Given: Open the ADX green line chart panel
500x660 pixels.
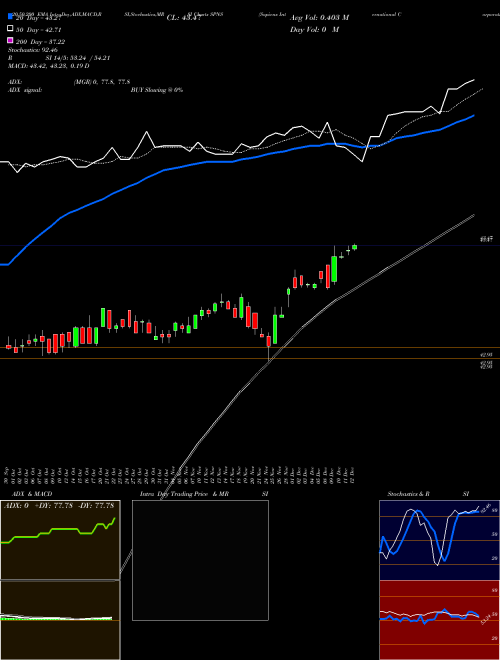Looking at the screenshot, I should pyautogui.click(x=61, y=540).
